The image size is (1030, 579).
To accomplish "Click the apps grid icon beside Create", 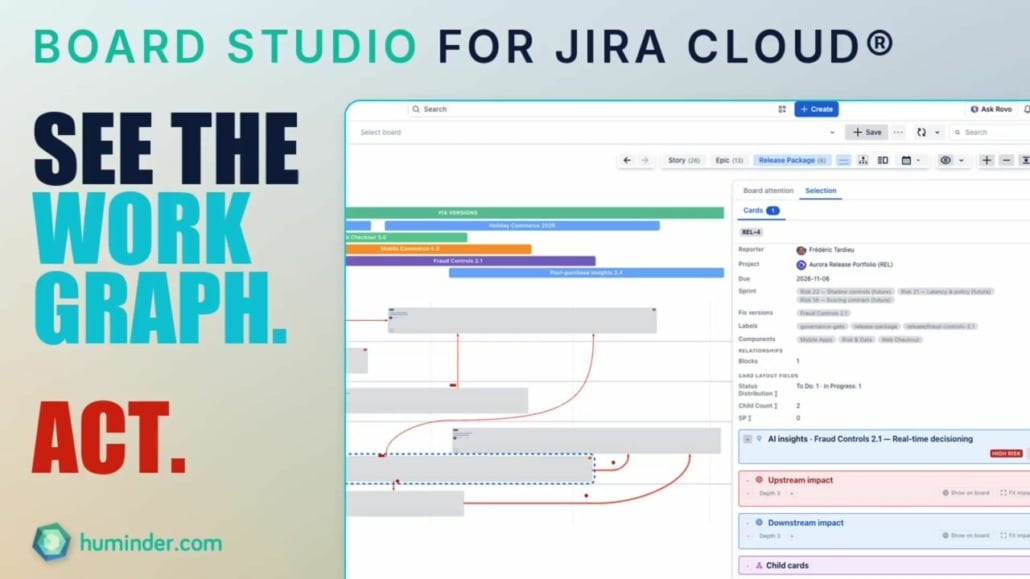I will point(782,109).
